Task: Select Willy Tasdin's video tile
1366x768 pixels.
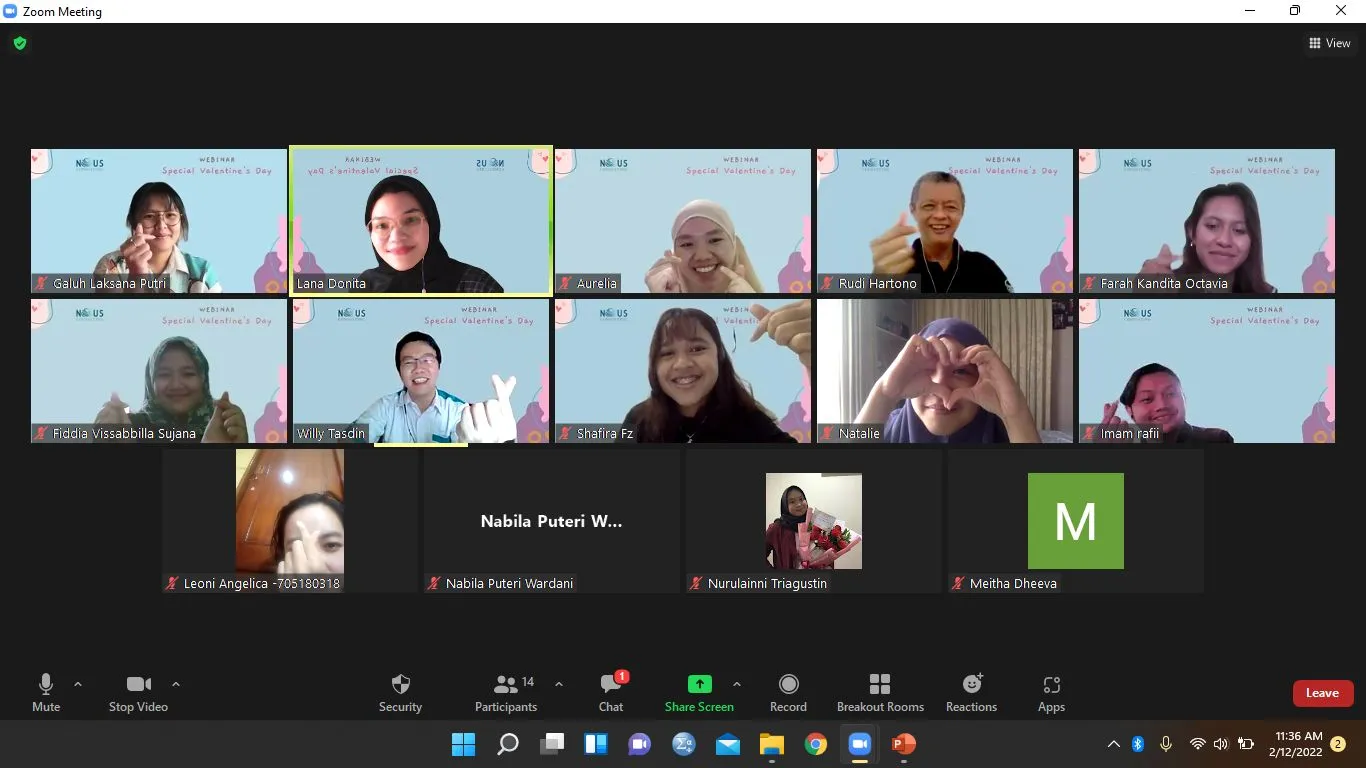Action: [420, 372]
